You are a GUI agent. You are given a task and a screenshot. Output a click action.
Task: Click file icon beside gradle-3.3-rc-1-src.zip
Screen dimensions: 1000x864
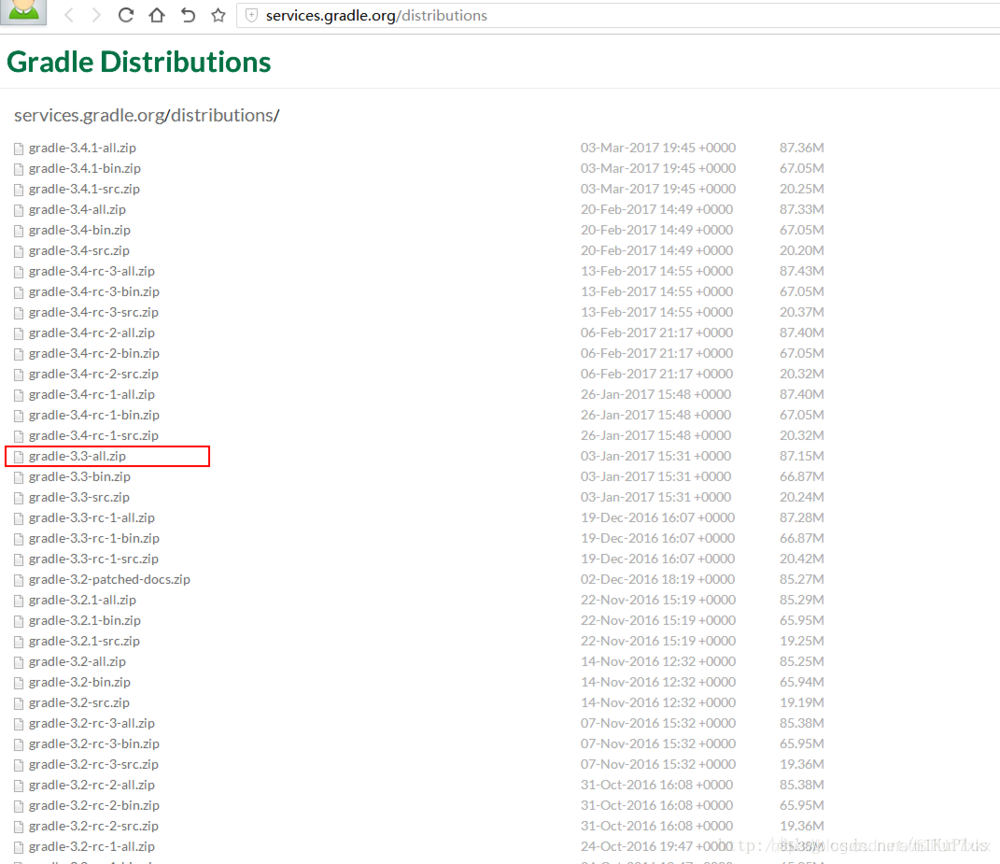click(18, 560)
